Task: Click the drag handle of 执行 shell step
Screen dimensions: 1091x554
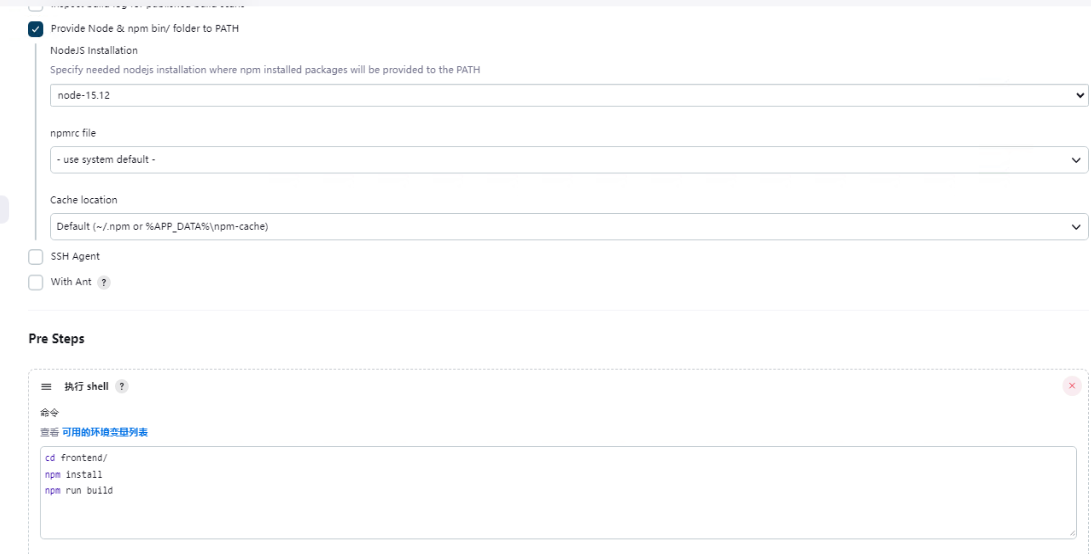Action: 45,387
